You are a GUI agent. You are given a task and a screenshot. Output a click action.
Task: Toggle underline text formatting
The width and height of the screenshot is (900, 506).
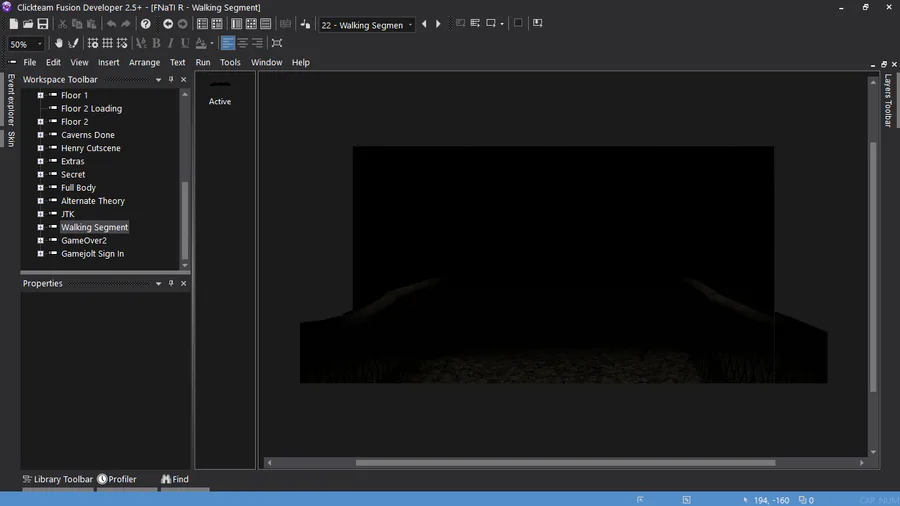click(185, 43)
